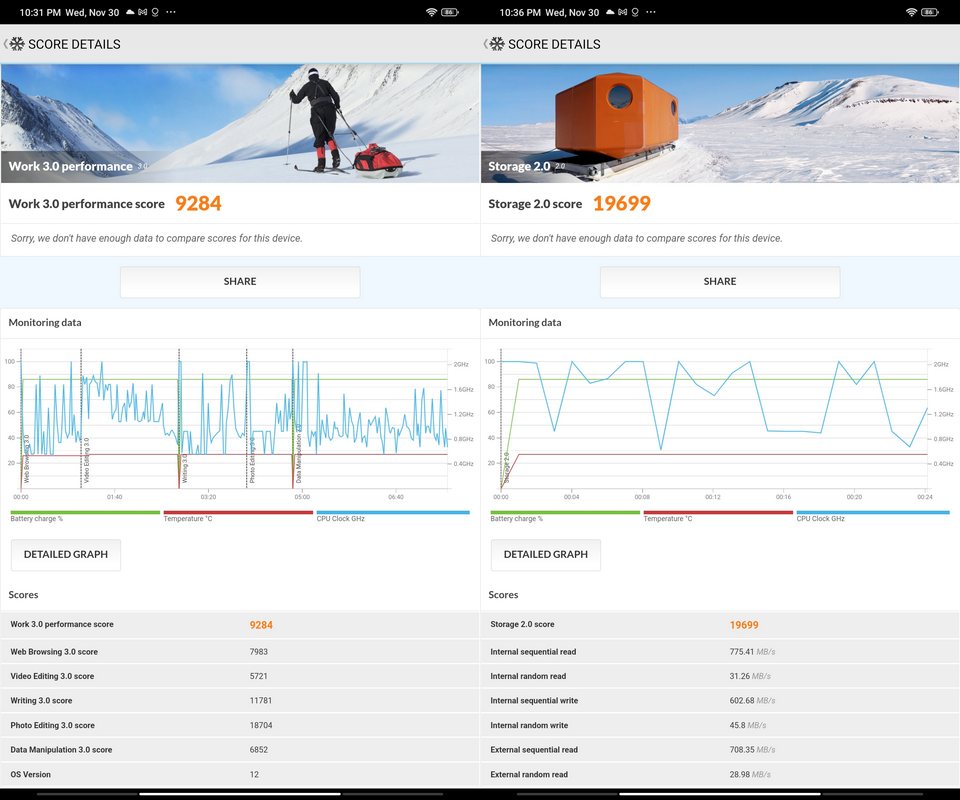Tap three-dots icon in right status bar
This screenshot has width=960, height=800.
[651, 12]
